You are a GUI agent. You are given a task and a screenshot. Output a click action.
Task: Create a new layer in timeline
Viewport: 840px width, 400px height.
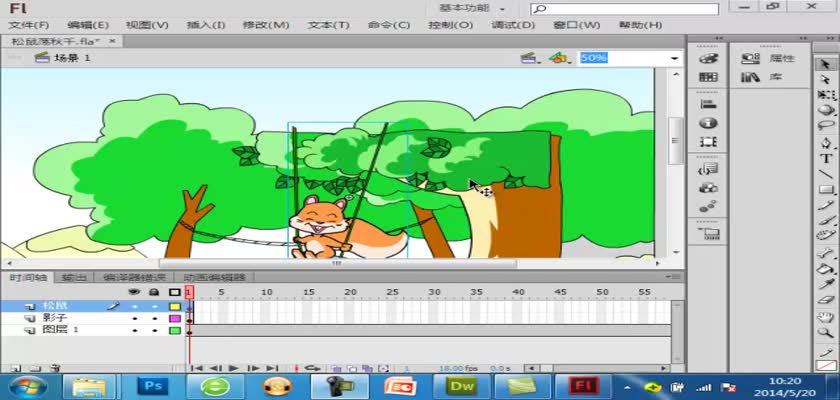[x=16, y=368]
